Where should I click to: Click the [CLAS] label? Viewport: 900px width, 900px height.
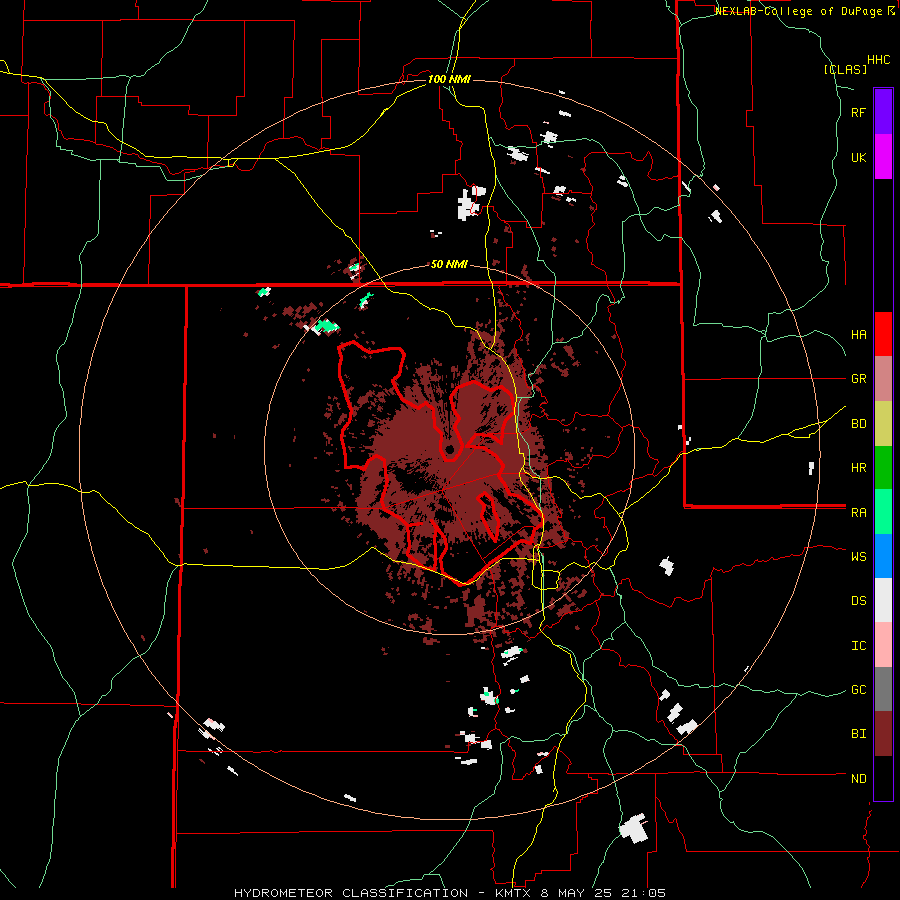click(x=845, y=70)
